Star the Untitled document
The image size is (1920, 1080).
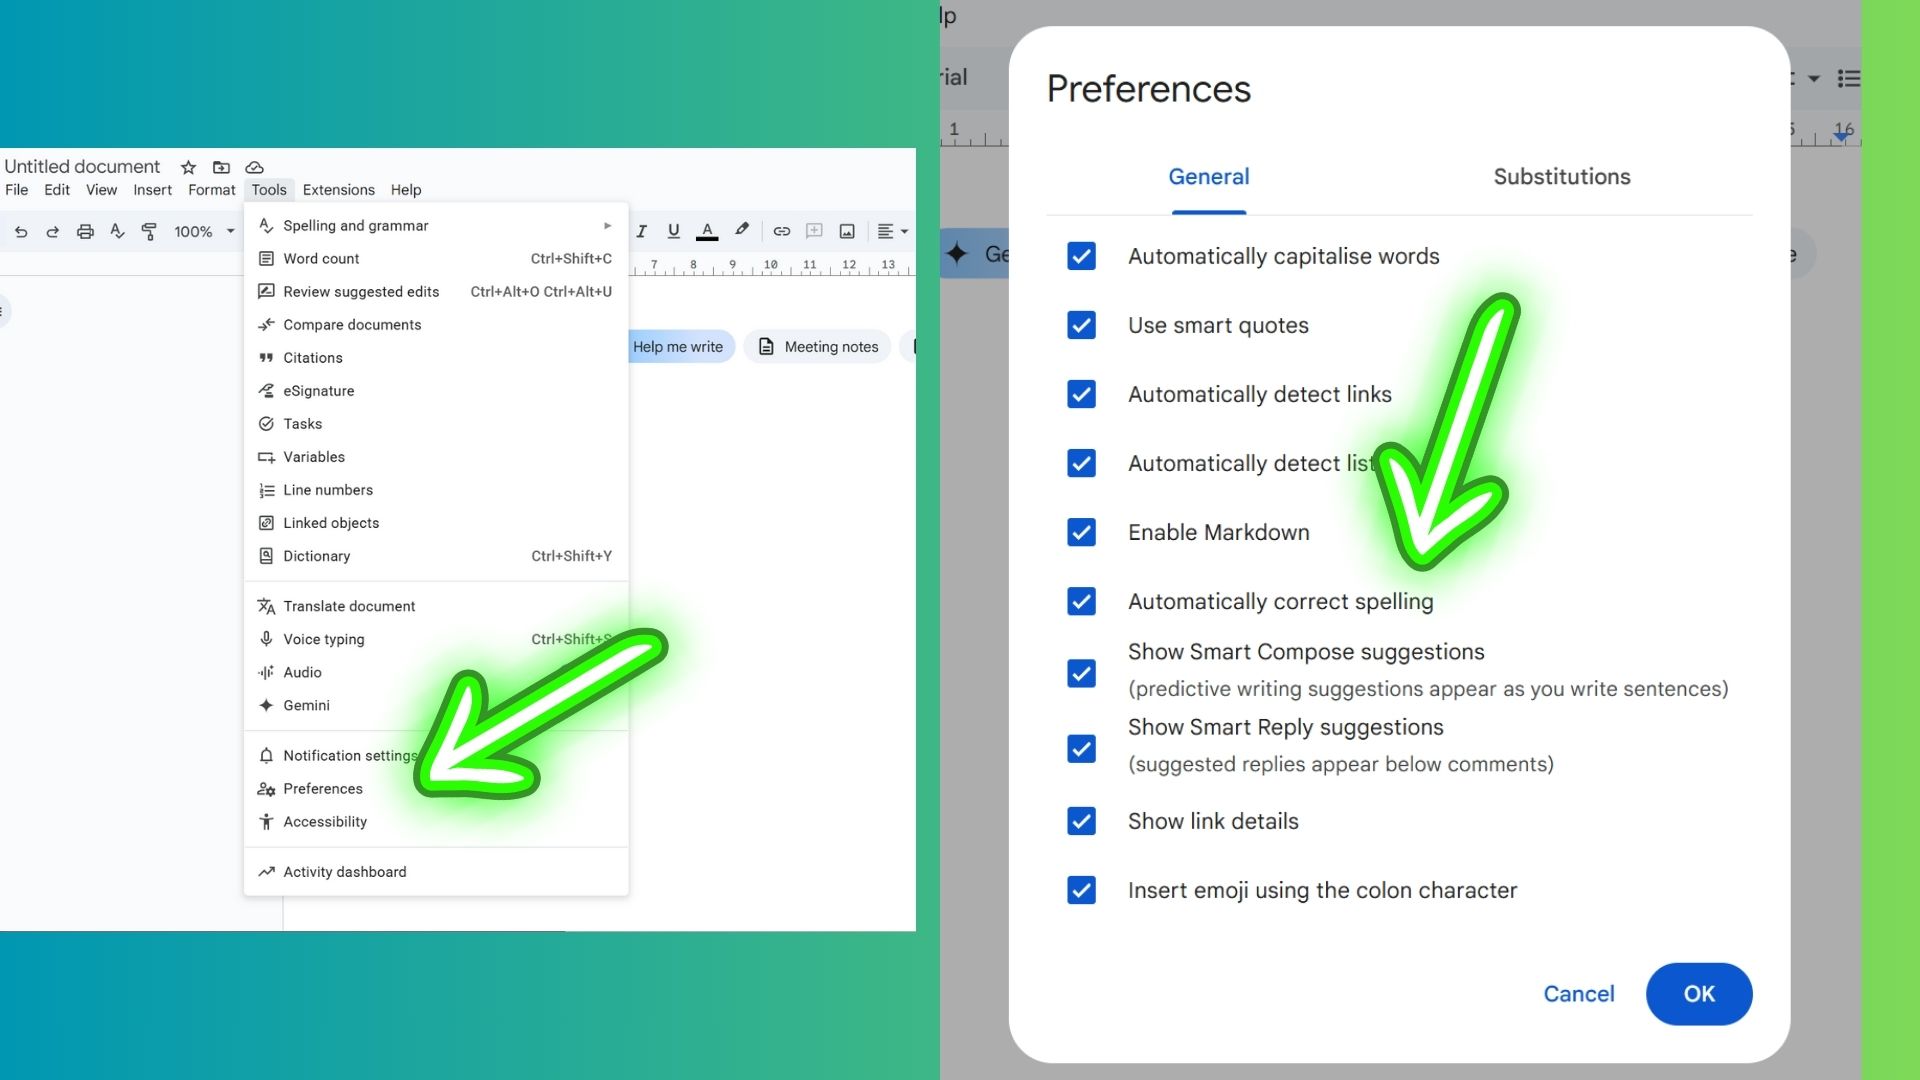tap(188, 167)
